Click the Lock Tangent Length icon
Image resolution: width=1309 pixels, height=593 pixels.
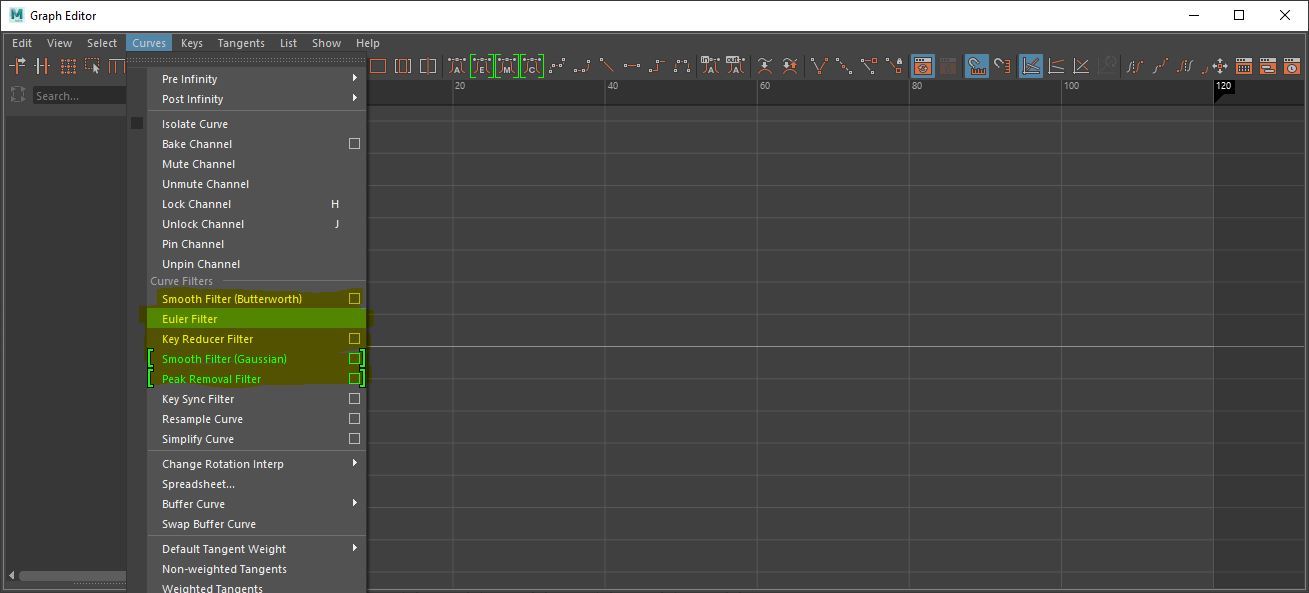click(x=895, y=66)
